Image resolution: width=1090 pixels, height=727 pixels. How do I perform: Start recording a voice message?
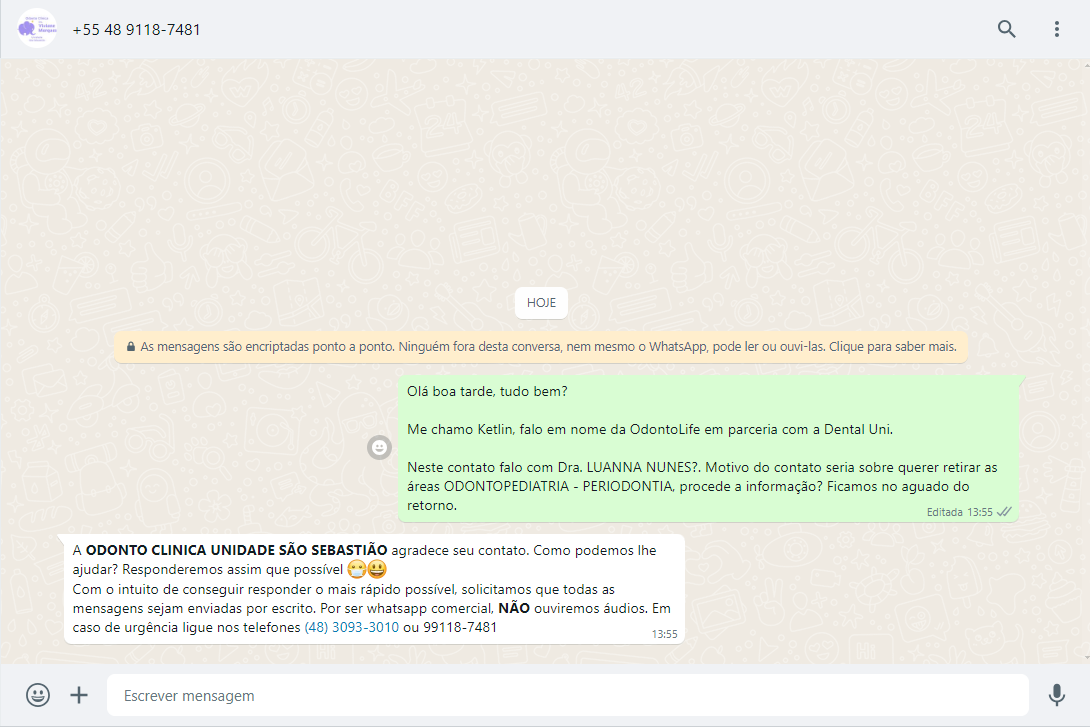click(1057, 695)
